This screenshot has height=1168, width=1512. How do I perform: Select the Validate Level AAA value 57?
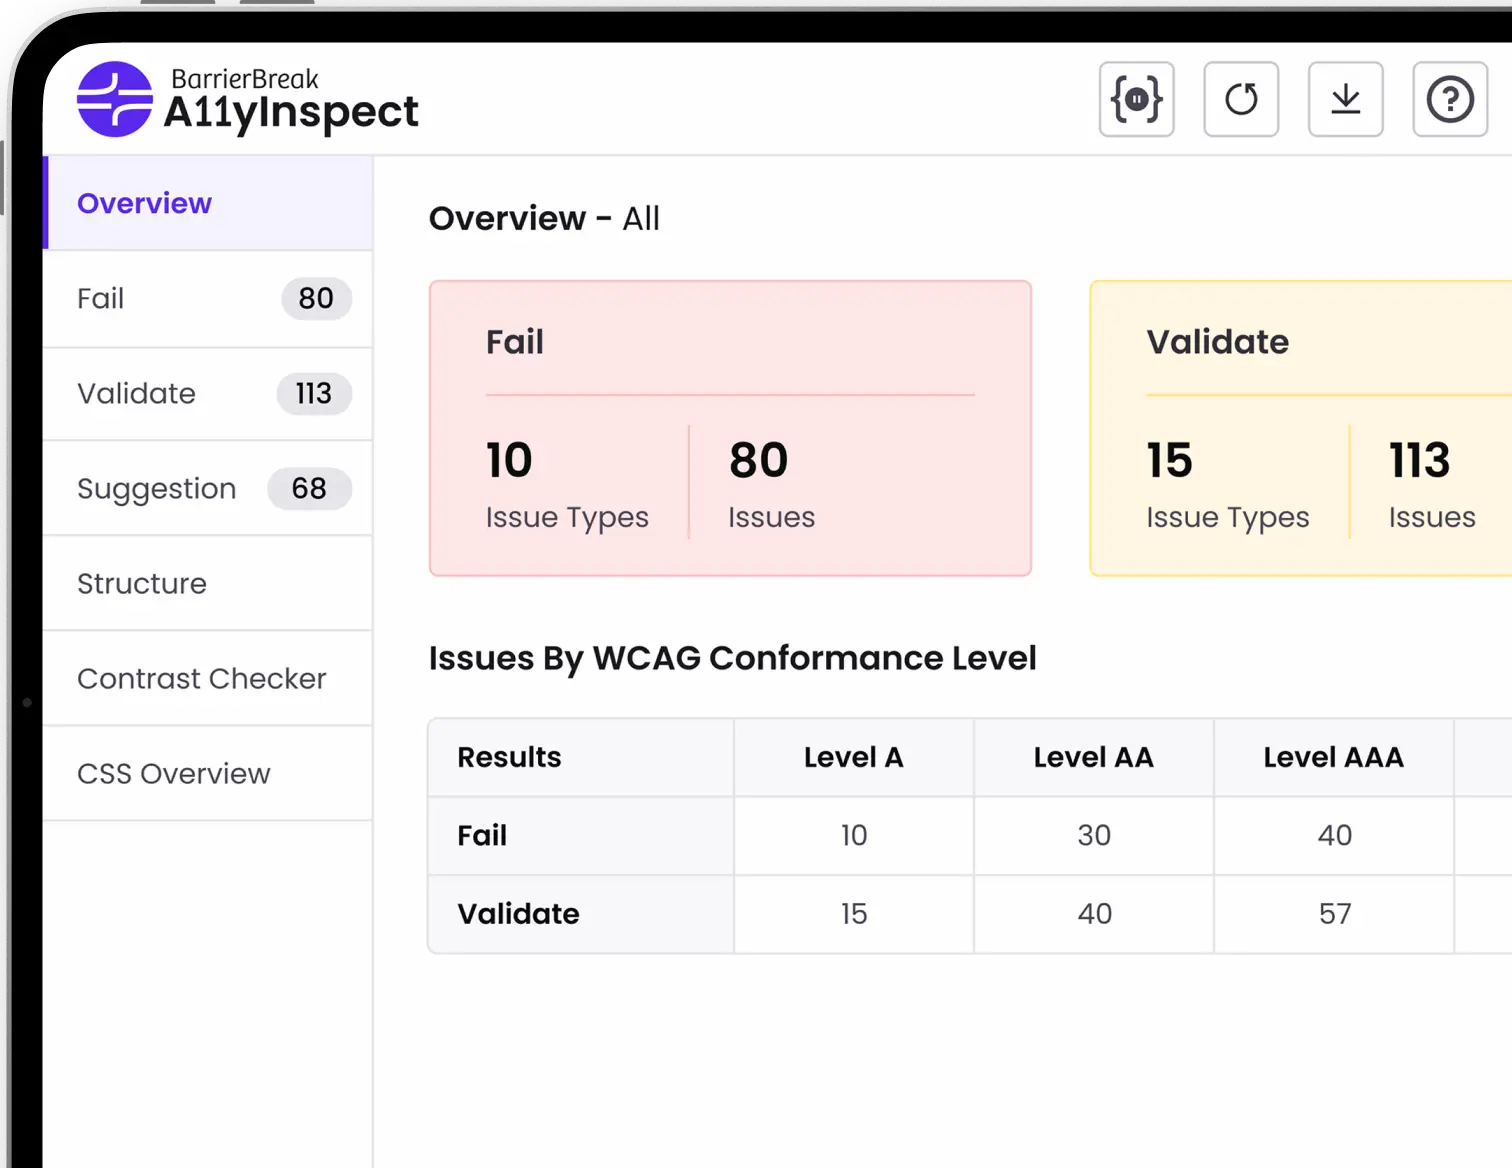tap(1334, 913)
